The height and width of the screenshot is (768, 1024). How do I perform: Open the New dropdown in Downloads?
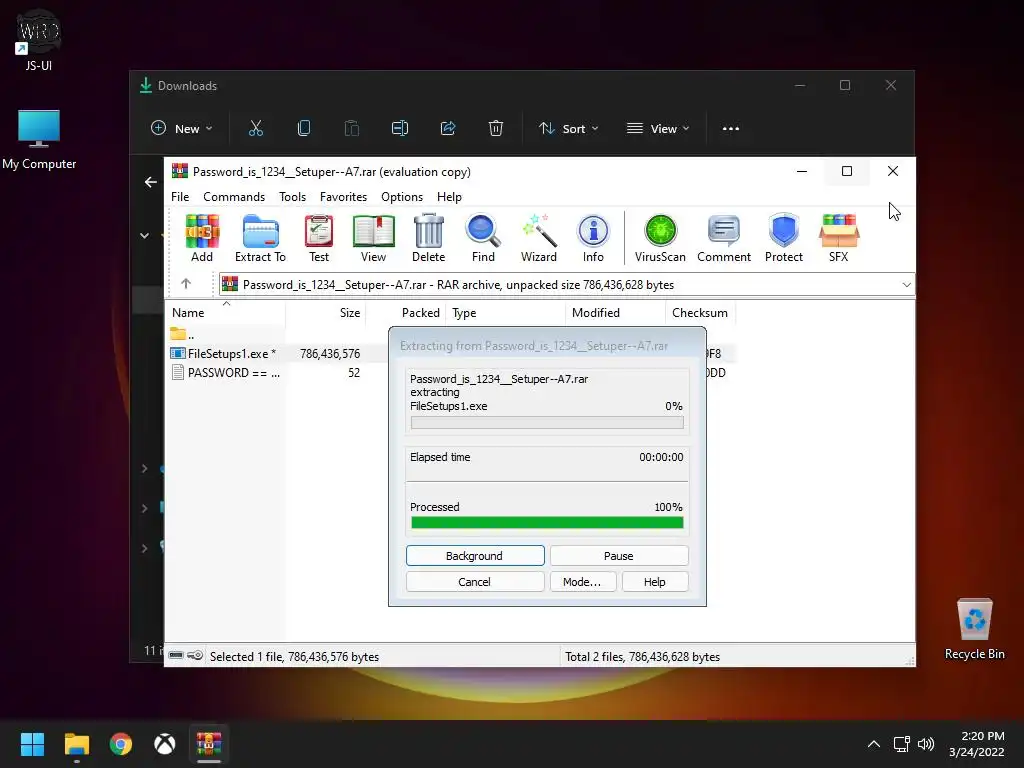(182, 129)
